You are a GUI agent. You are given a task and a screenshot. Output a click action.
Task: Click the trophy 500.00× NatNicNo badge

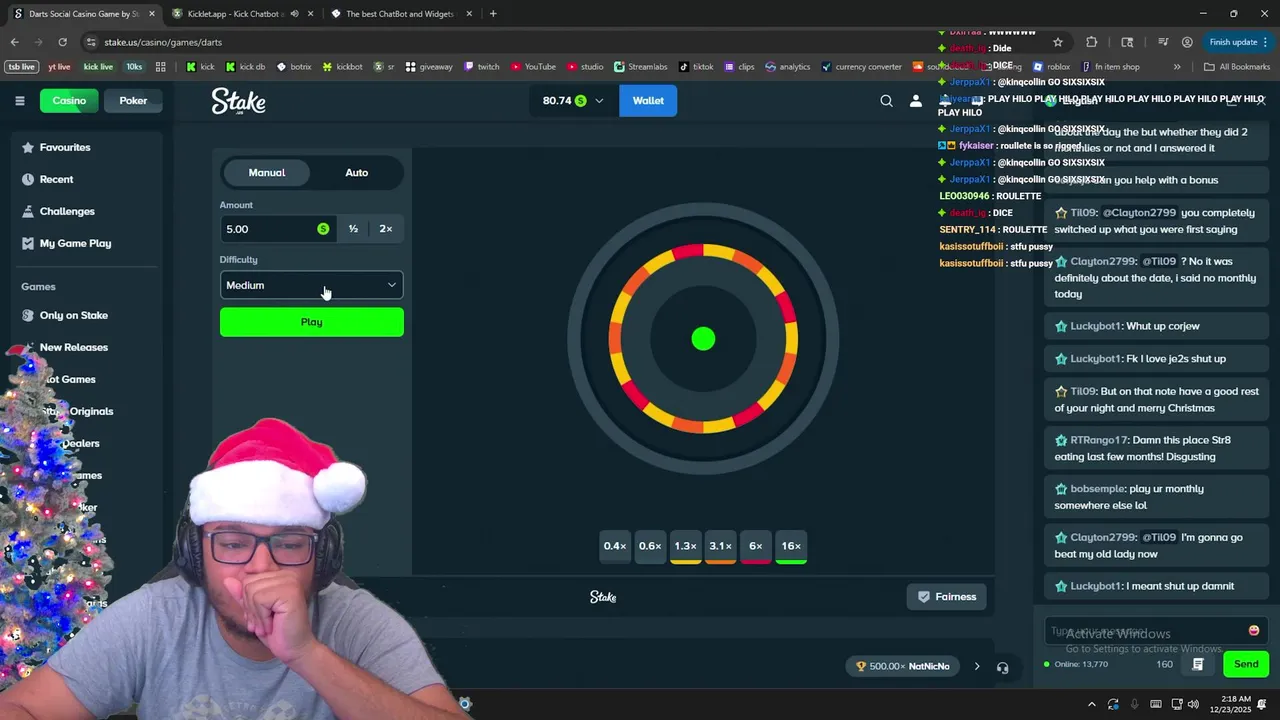pos(903,667)
